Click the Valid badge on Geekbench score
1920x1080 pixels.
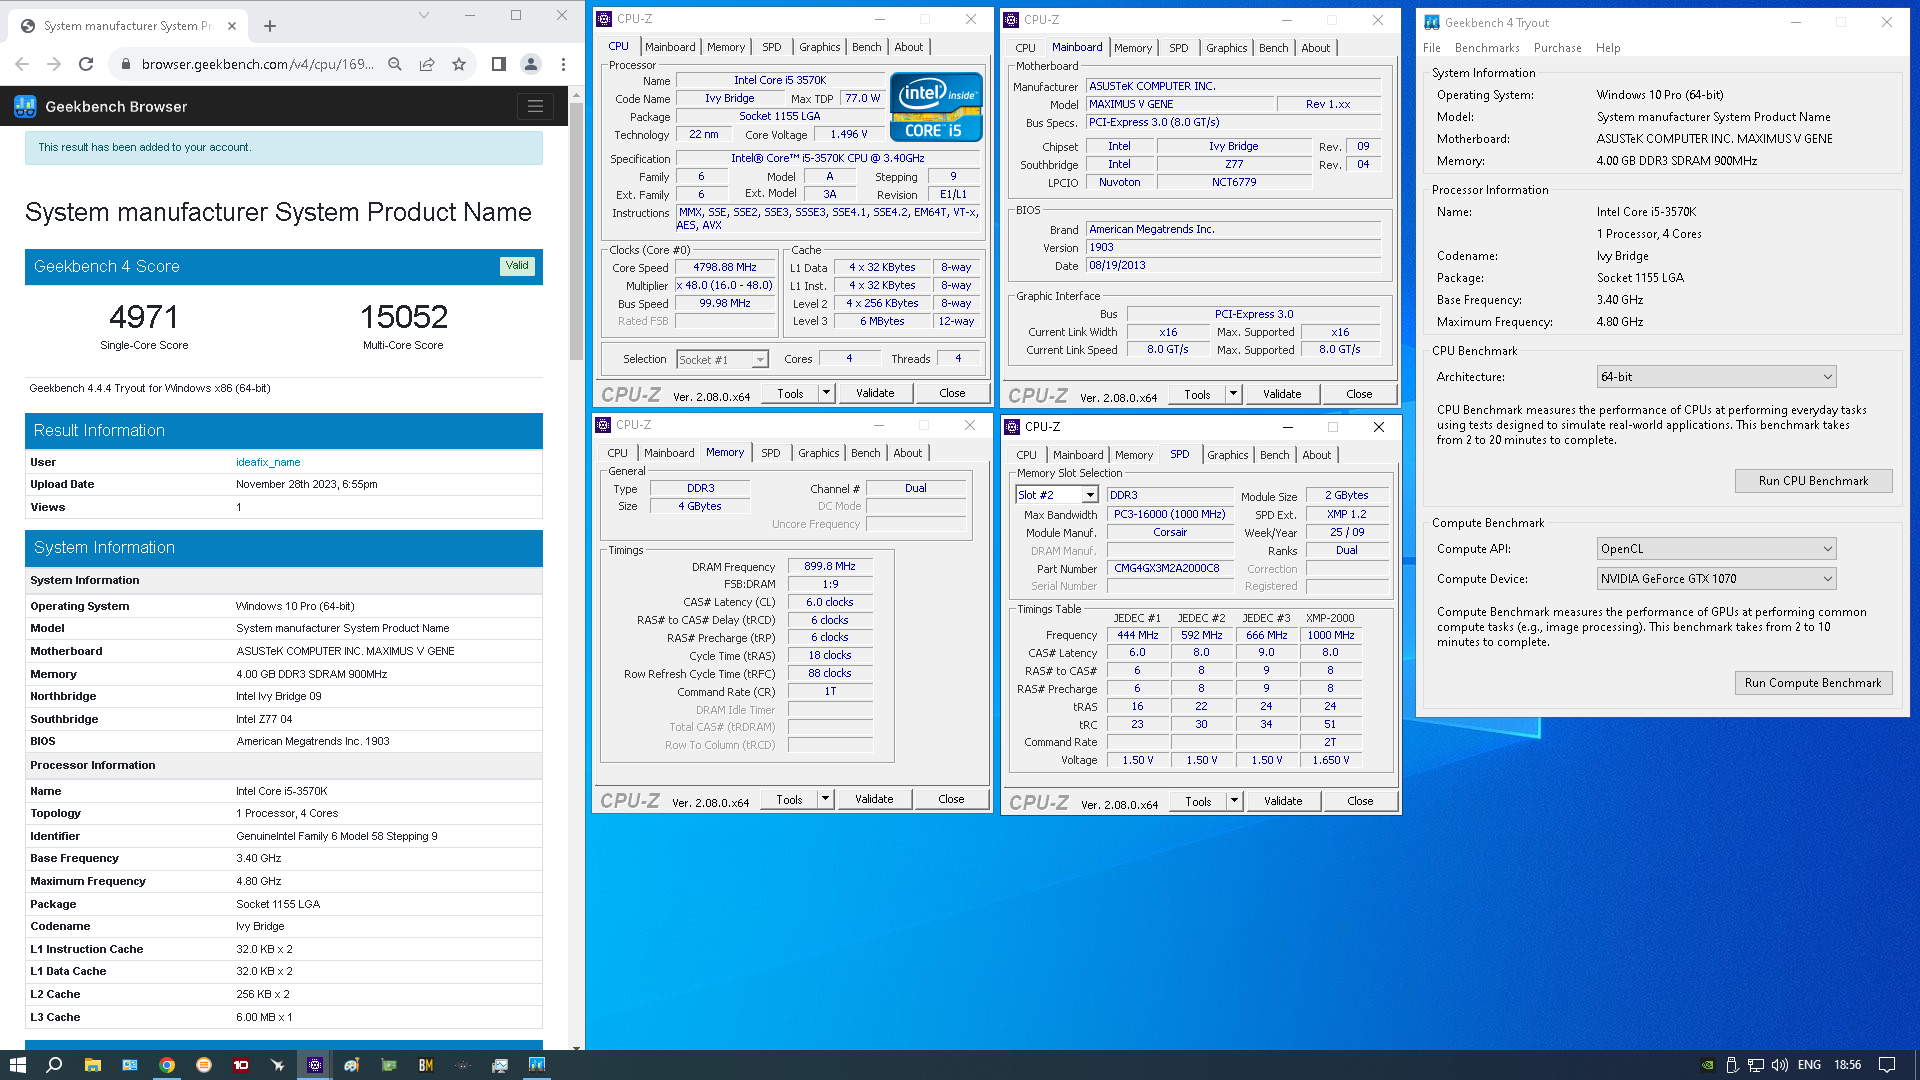(x=517, y=266)
